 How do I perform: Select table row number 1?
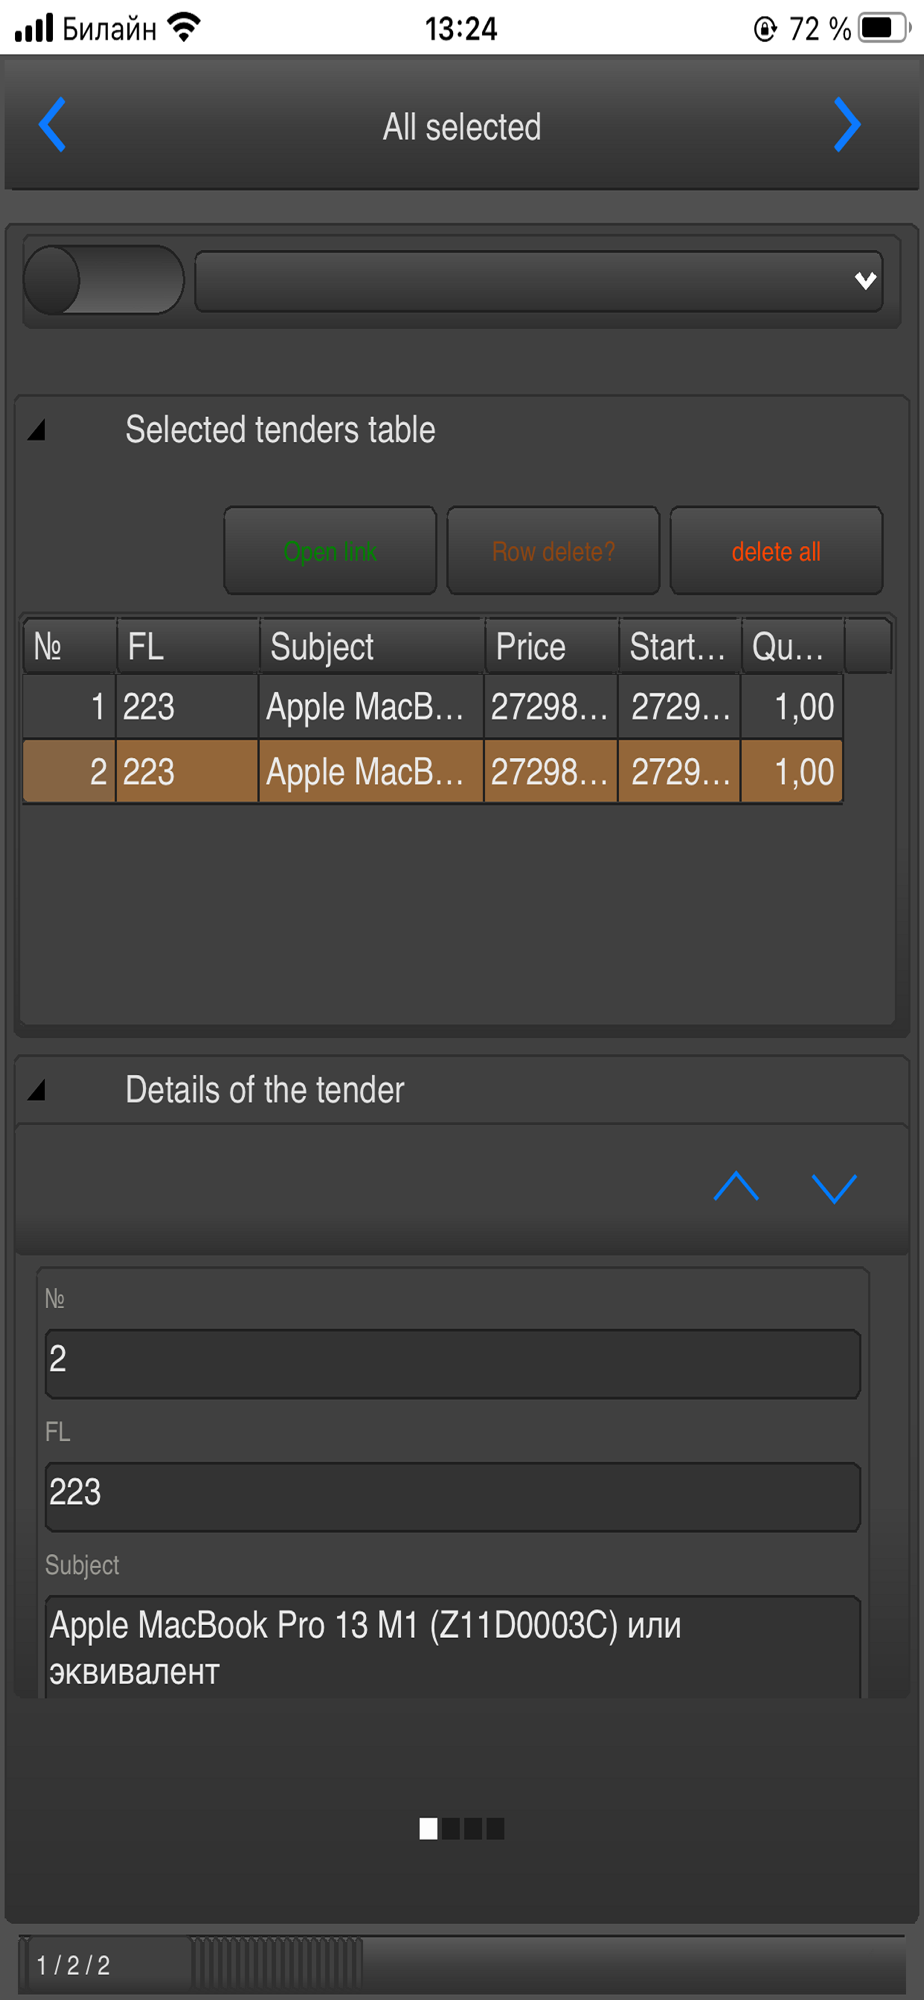pos(432,707)
